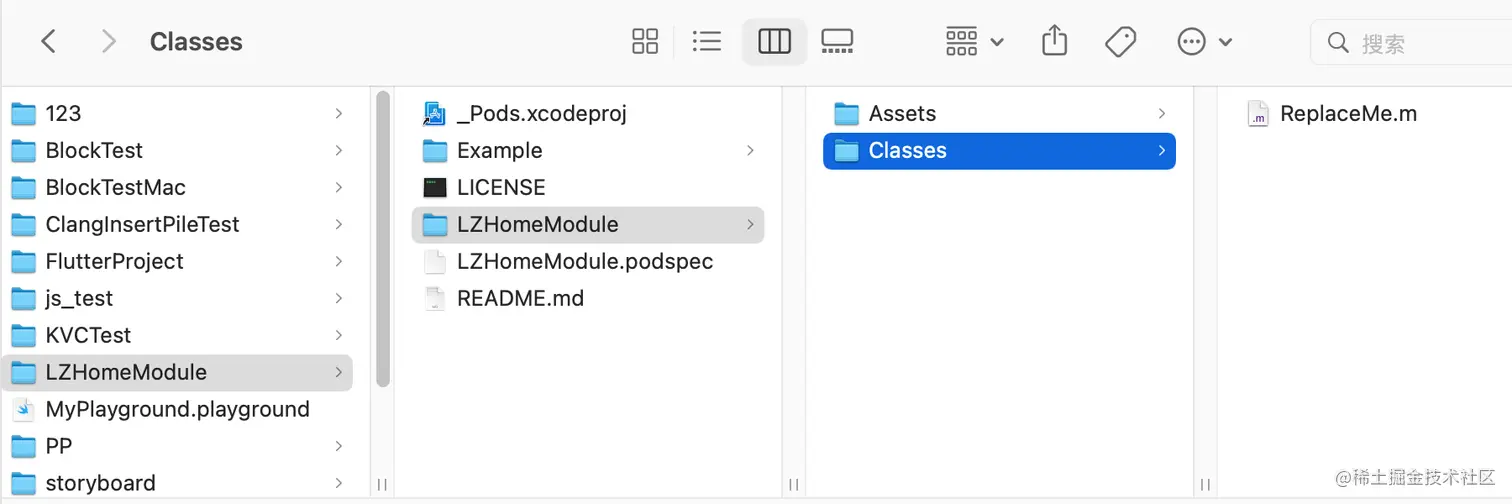The width and height of the screenshot is (1512, 504).
Task: Click the search field
Action: 1411,42
